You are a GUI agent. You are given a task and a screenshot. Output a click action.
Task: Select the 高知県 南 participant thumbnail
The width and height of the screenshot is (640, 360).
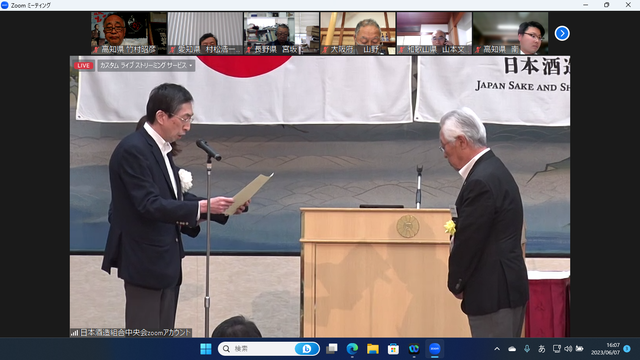click(511, 33)
